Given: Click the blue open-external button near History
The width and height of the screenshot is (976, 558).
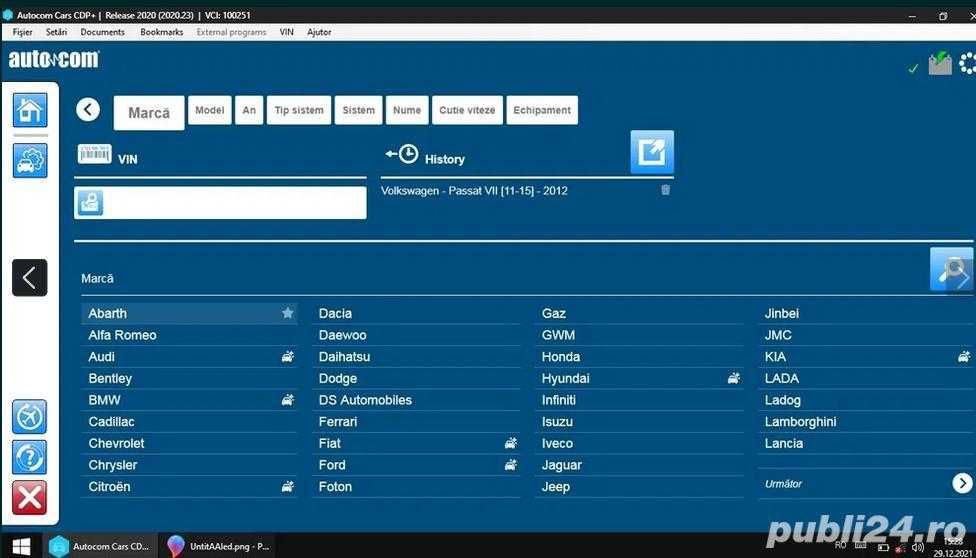Looking at the screenshot, I should (x=652, y=152).
